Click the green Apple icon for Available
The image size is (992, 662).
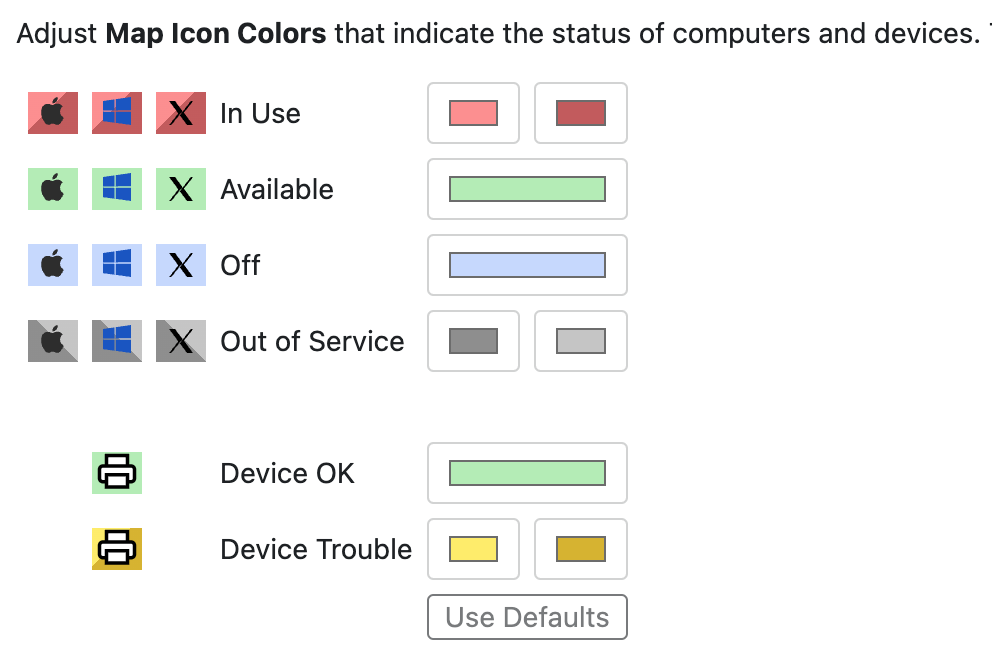(x=53, y=189)
